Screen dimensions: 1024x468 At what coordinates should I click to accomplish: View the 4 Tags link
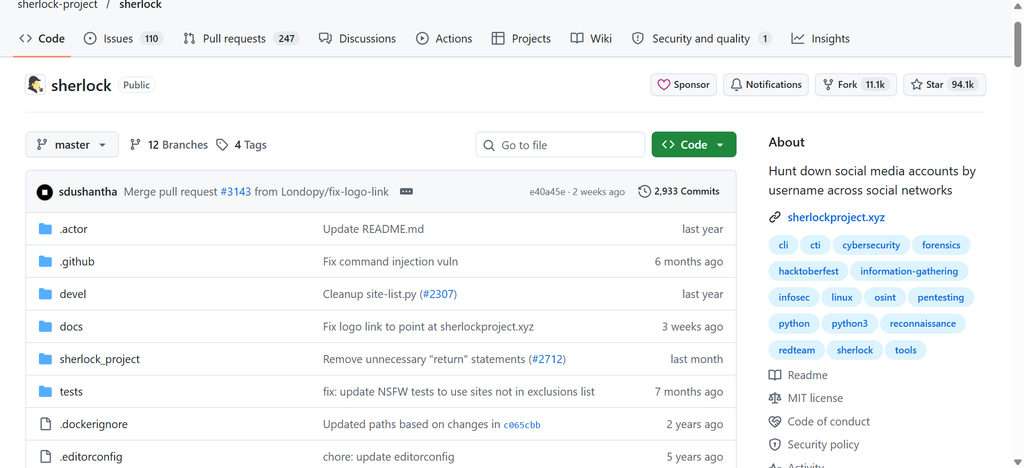point(241,145)
